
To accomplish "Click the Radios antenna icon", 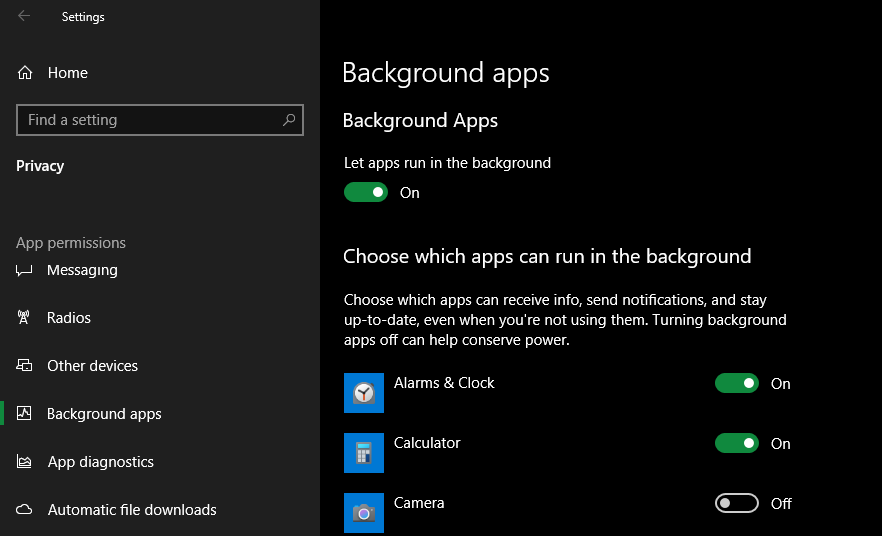I will [24, 317].
